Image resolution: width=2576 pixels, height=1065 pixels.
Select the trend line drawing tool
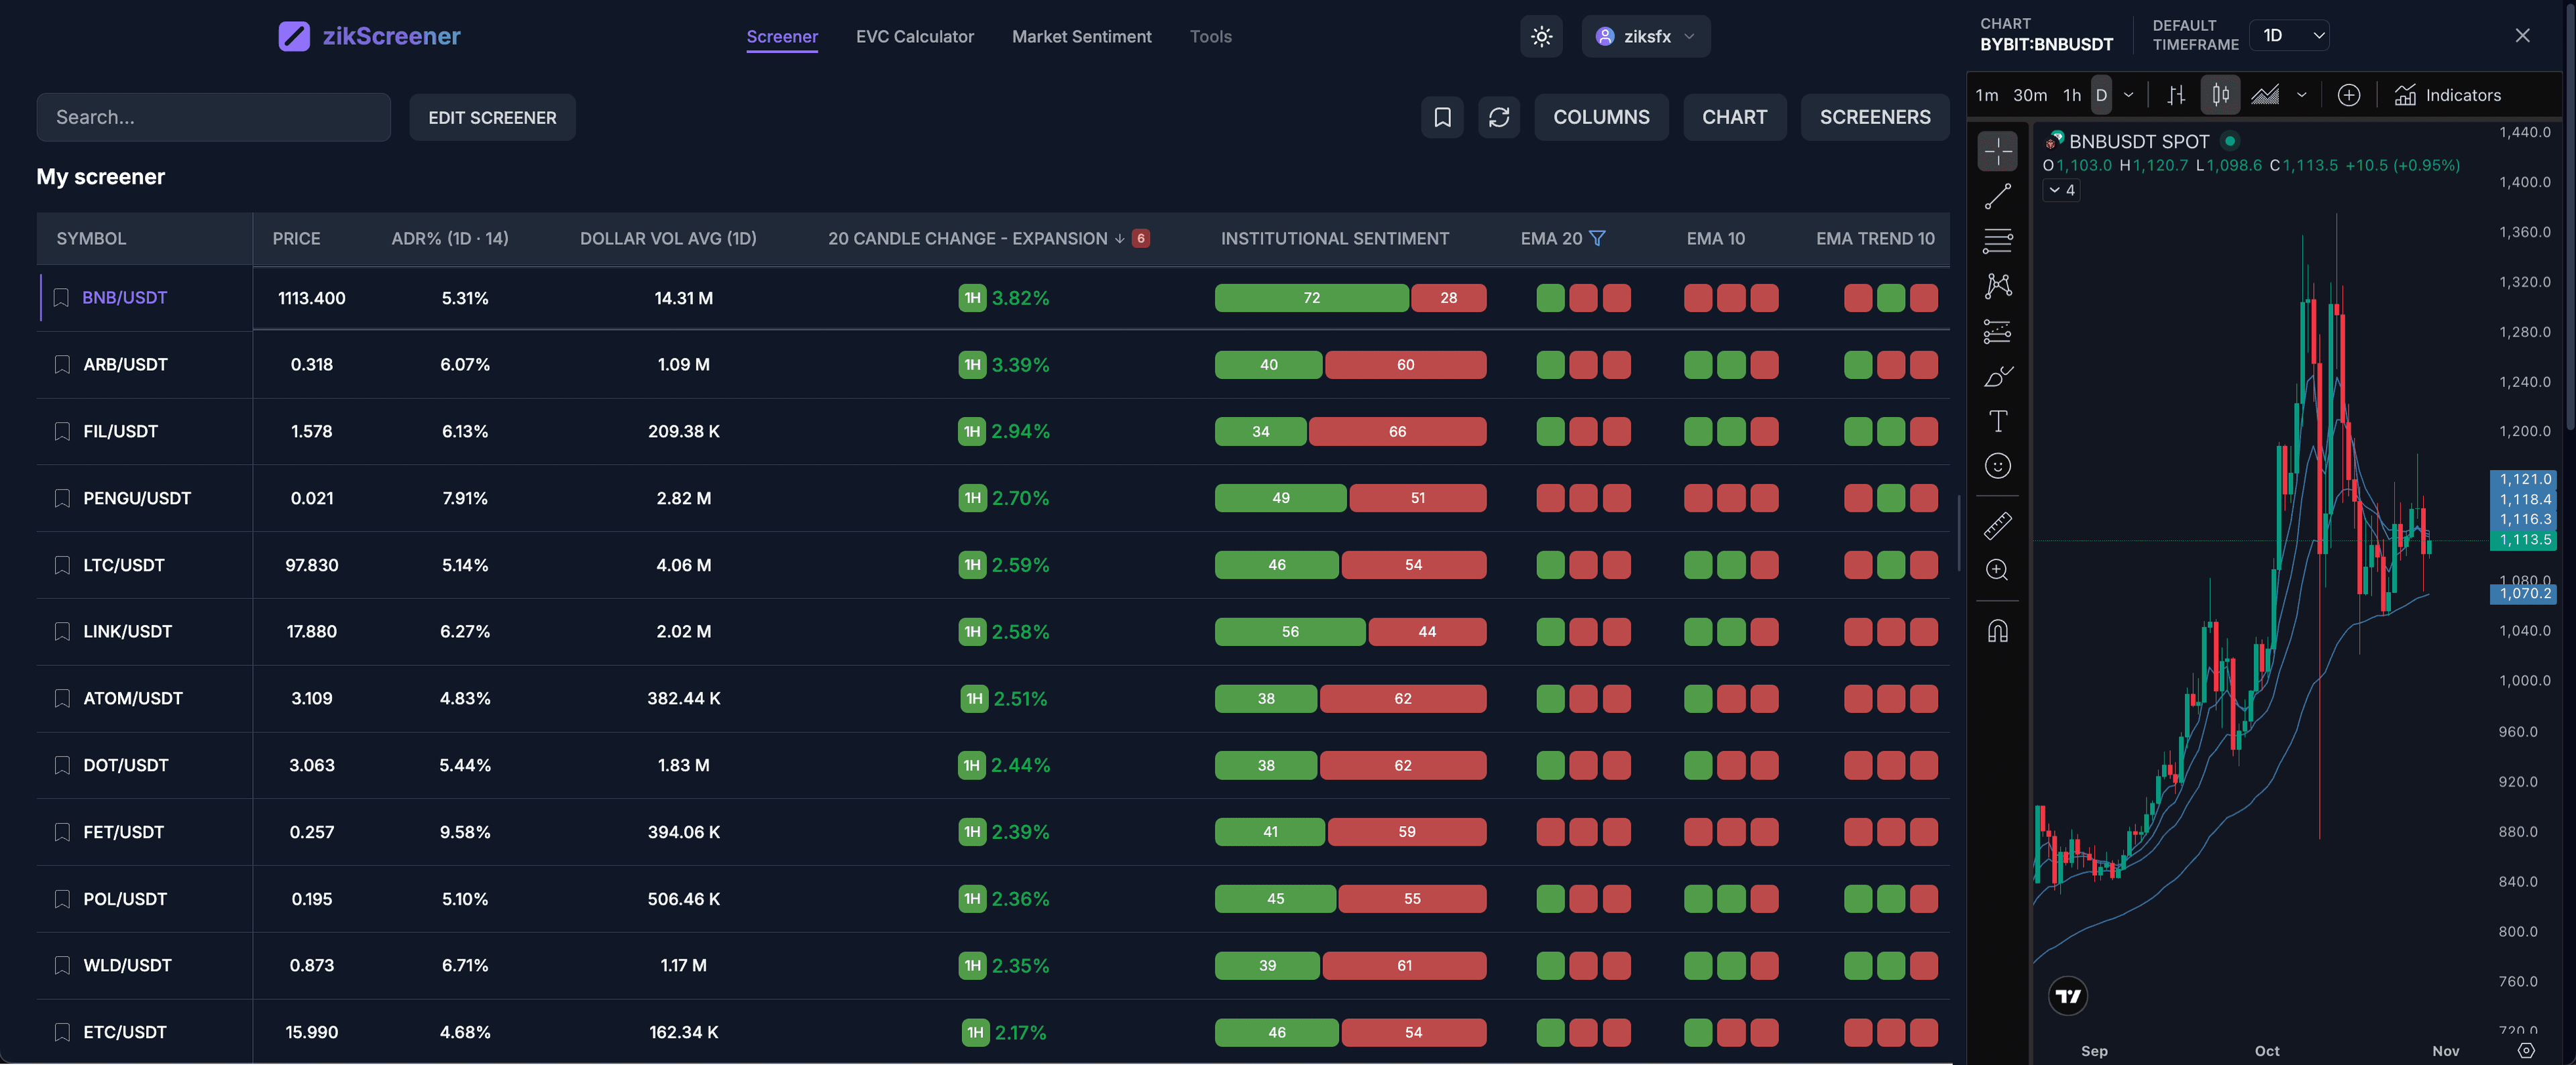(x=1997, y=197)
